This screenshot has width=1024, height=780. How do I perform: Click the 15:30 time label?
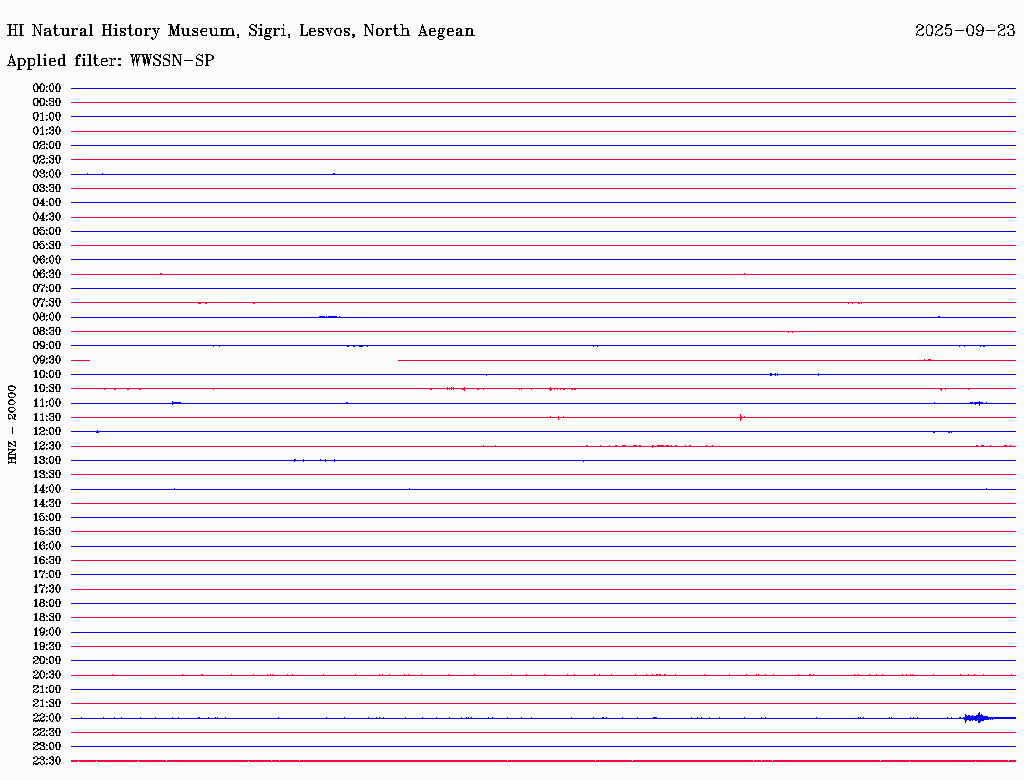point(47,532)
